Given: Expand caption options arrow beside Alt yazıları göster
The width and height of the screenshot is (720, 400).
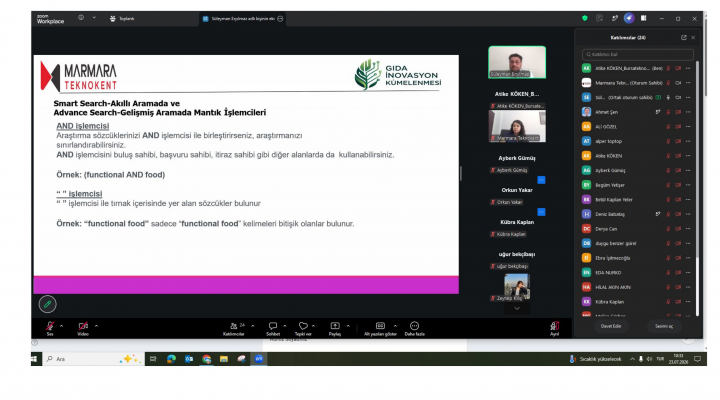Looking at the screenshot, I should coord(395,326).
